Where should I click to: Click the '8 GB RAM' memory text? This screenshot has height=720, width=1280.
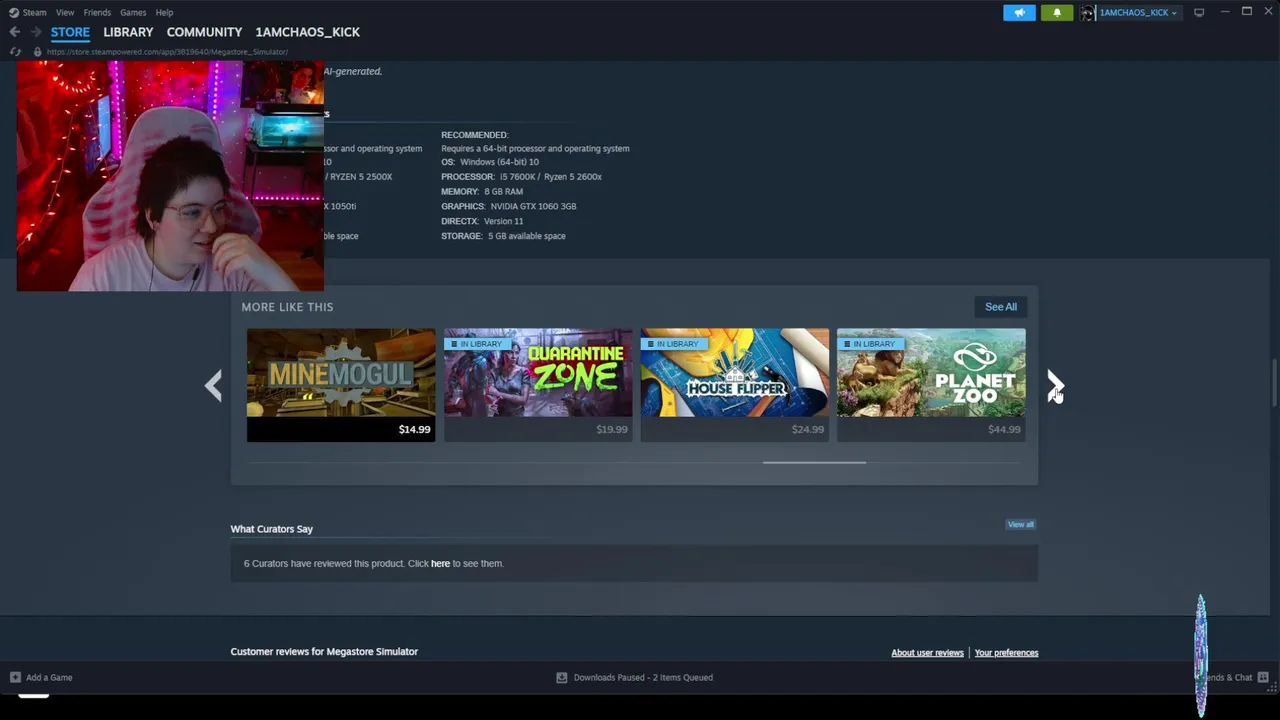coord(503,192)
